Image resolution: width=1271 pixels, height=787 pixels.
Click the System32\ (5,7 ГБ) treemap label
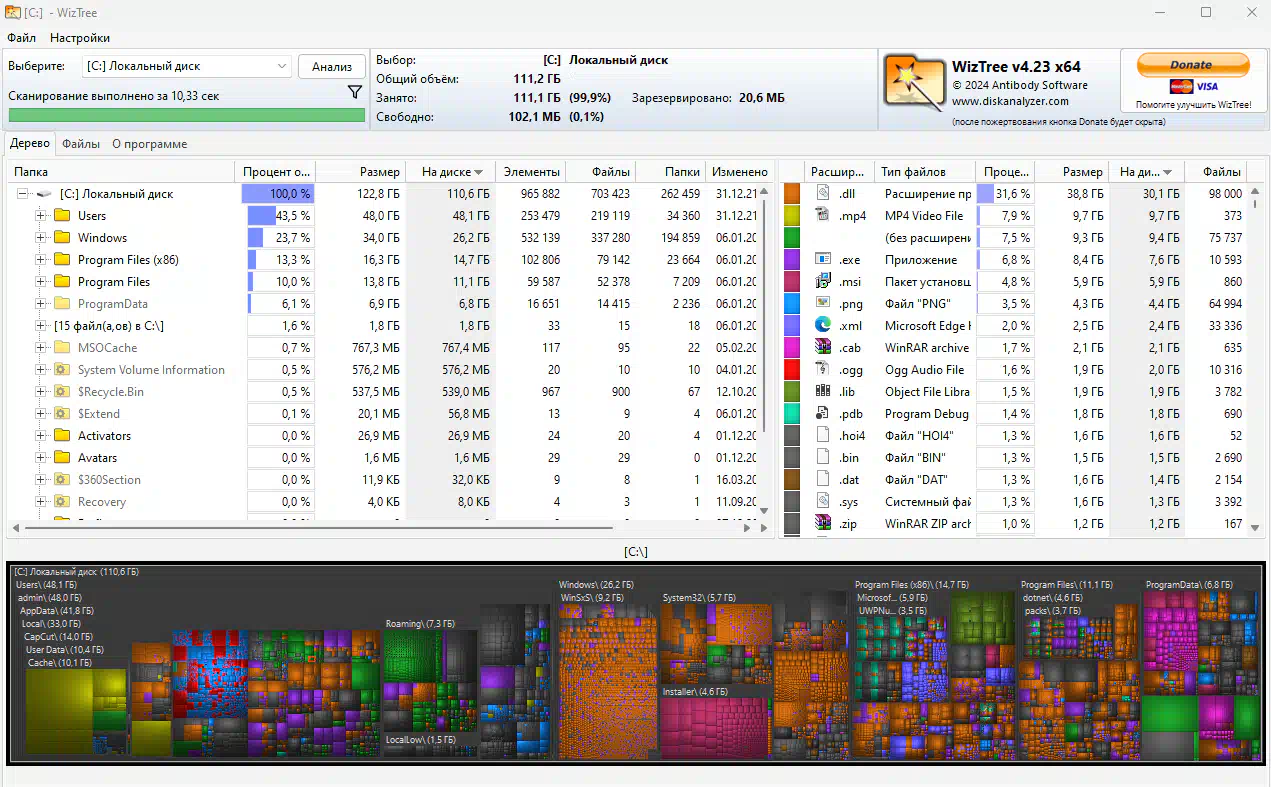click(697, 598)
